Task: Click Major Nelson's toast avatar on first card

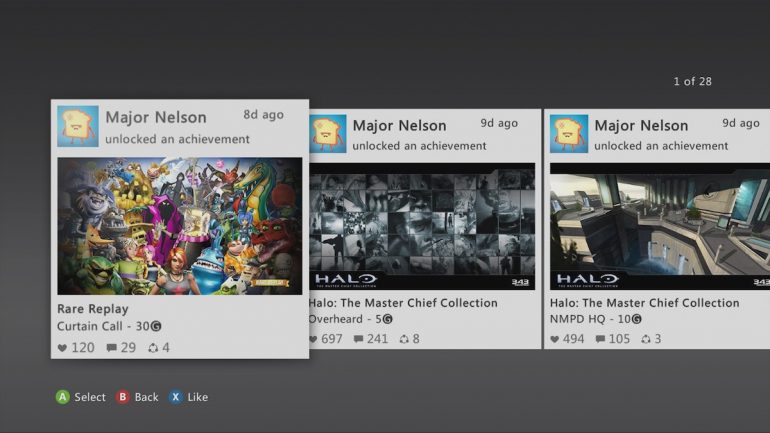Action: pyautogui.click(x=78, y=127)
